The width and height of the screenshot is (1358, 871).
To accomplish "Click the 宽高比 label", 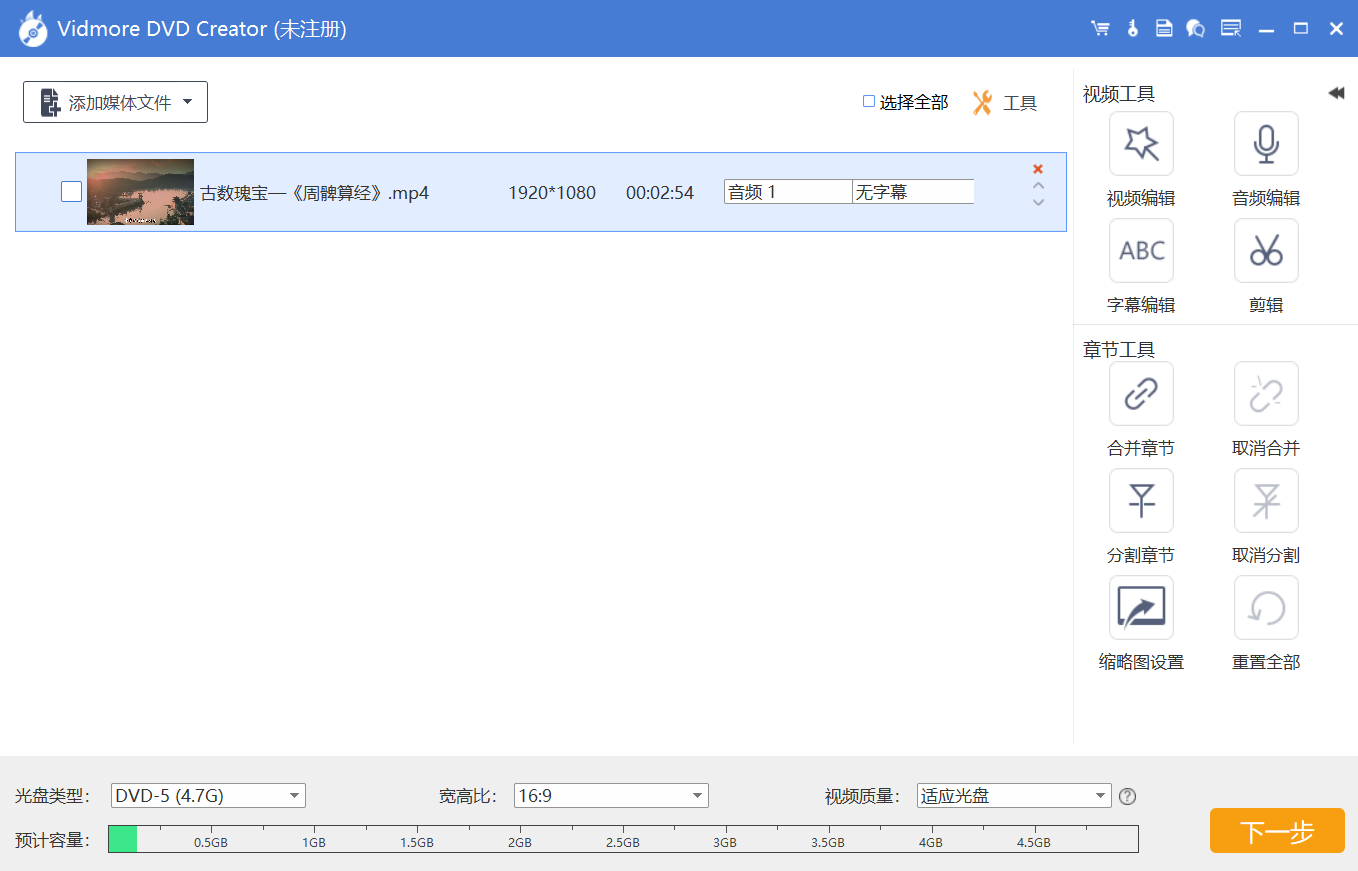I will (468, 796).
